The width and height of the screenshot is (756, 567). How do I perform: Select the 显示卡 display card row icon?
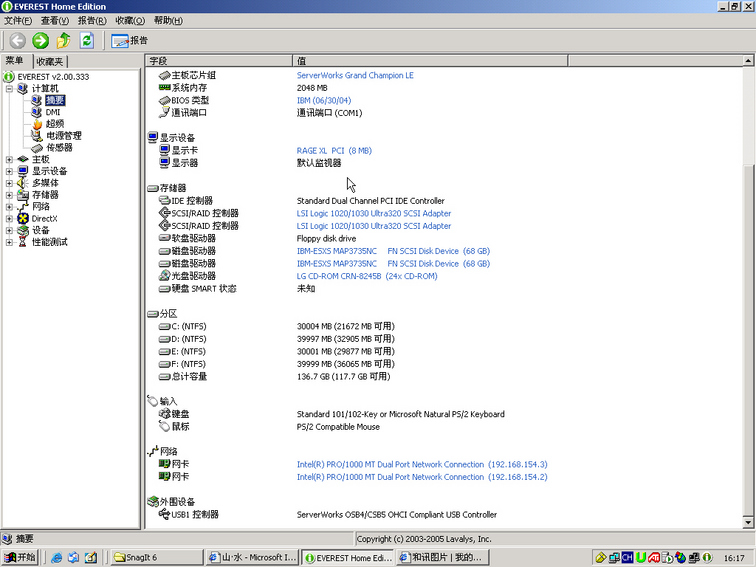point(164,150)
